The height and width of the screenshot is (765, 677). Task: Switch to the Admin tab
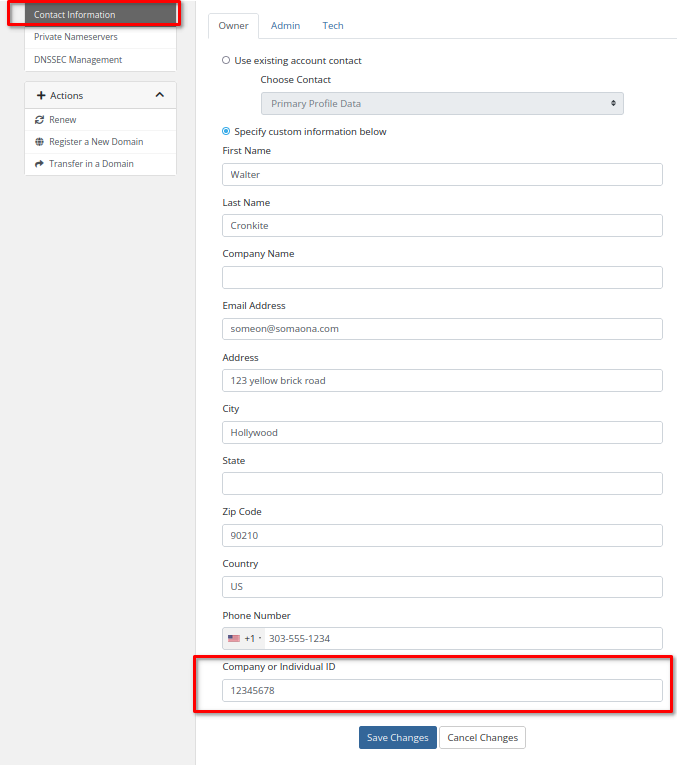click(x=285, y=26)
